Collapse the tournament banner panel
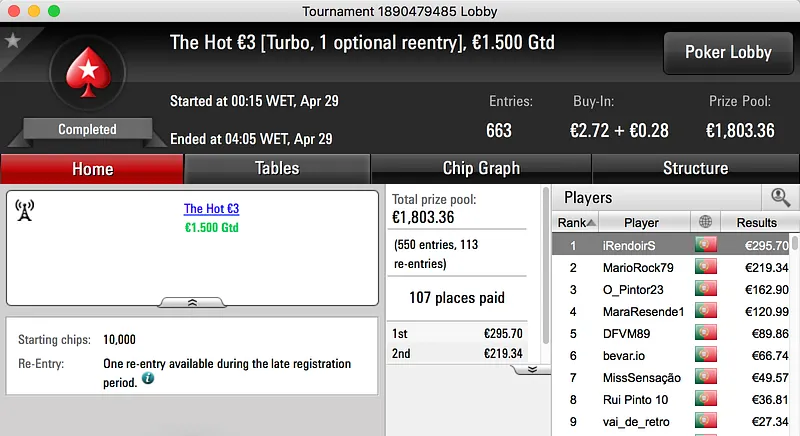Screen dimensions: 800x436 coord(193,301)
